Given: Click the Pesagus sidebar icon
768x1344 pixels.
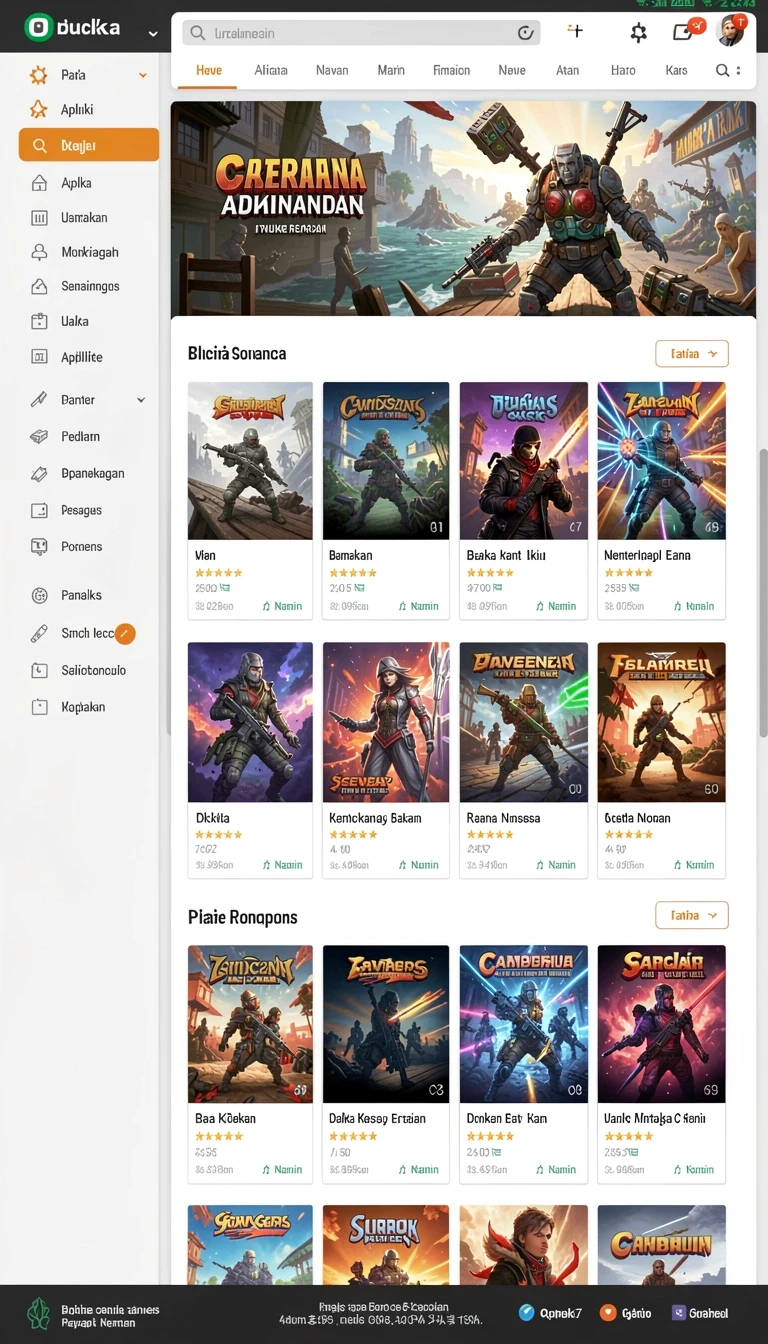Looking at the screenshot, I should pyautogui.click(x=40, y=510).
